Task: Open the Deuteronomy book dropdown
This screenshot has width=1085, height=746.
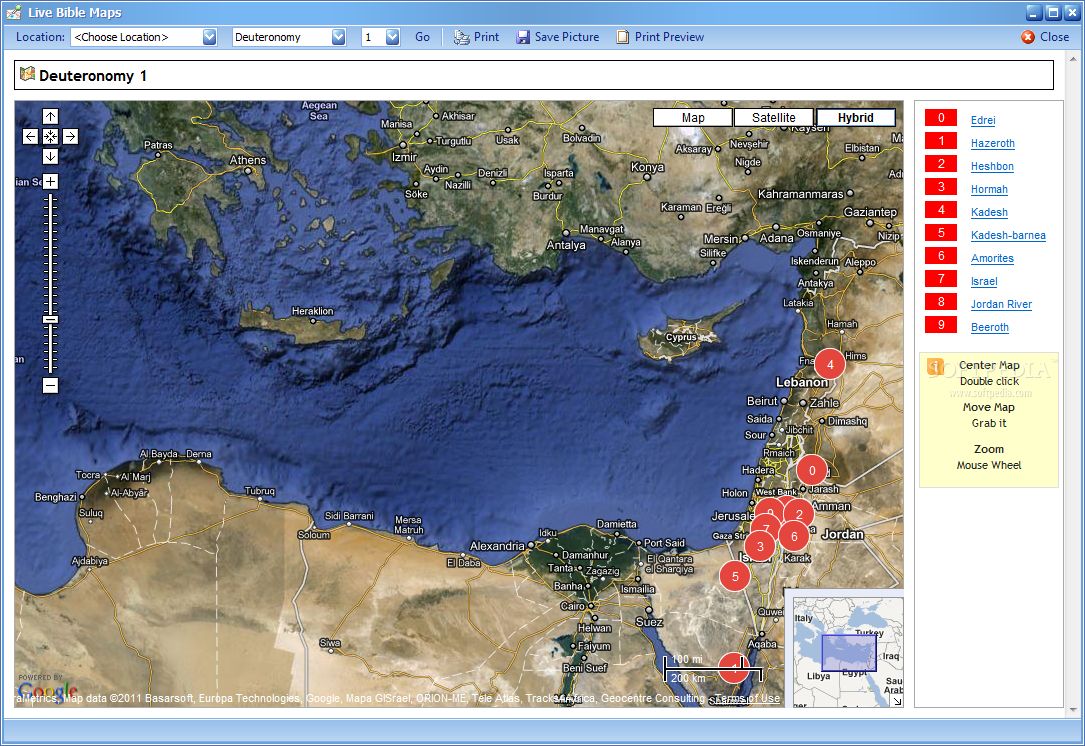Action: (x=338, y=37)
